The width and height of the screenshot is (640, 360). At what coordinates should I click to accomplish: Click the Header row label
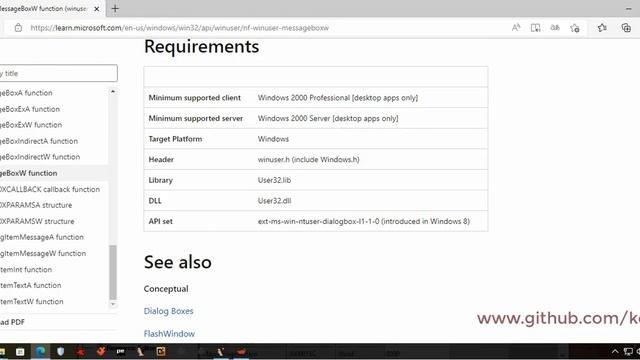[x=161, y=160]
